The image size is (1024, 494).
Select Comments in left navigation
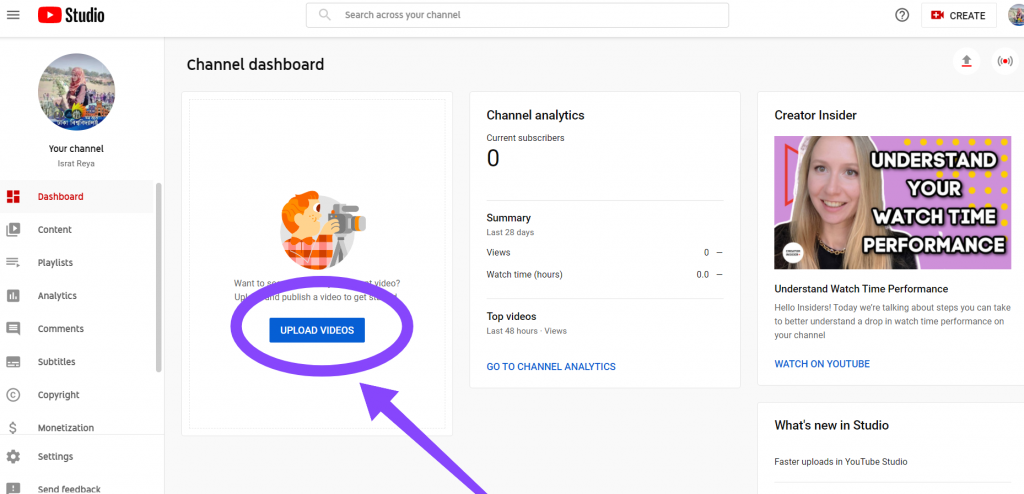[x=60, y=329]
